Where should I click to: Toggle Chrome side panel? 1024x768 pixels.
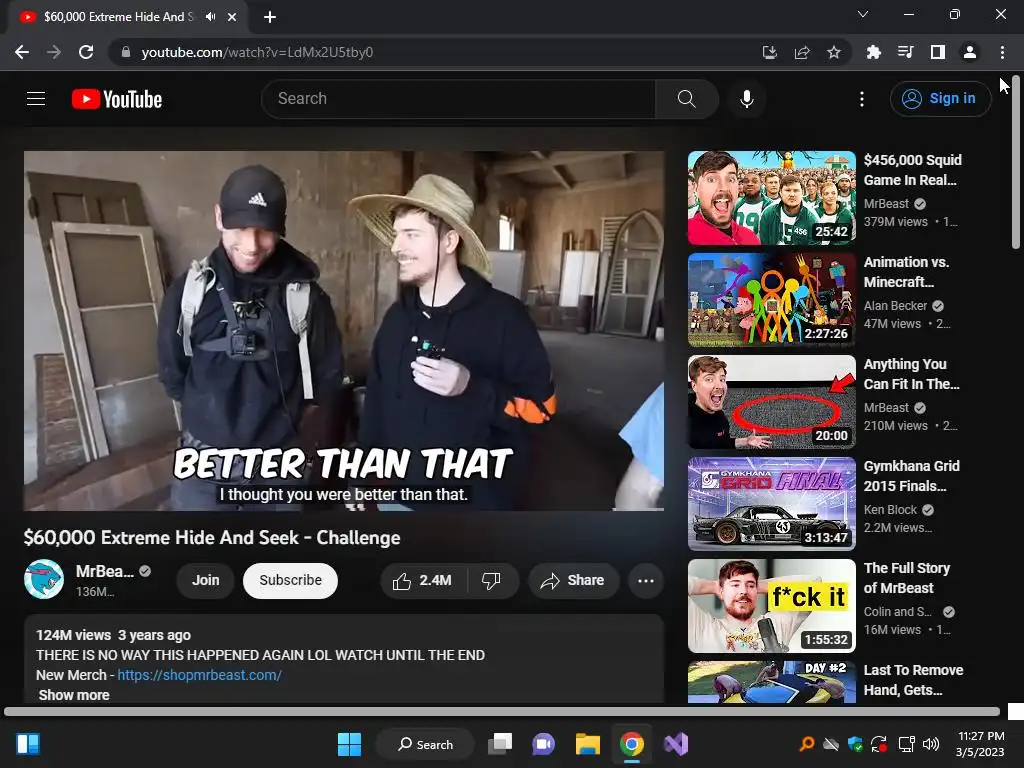[938, 52]
